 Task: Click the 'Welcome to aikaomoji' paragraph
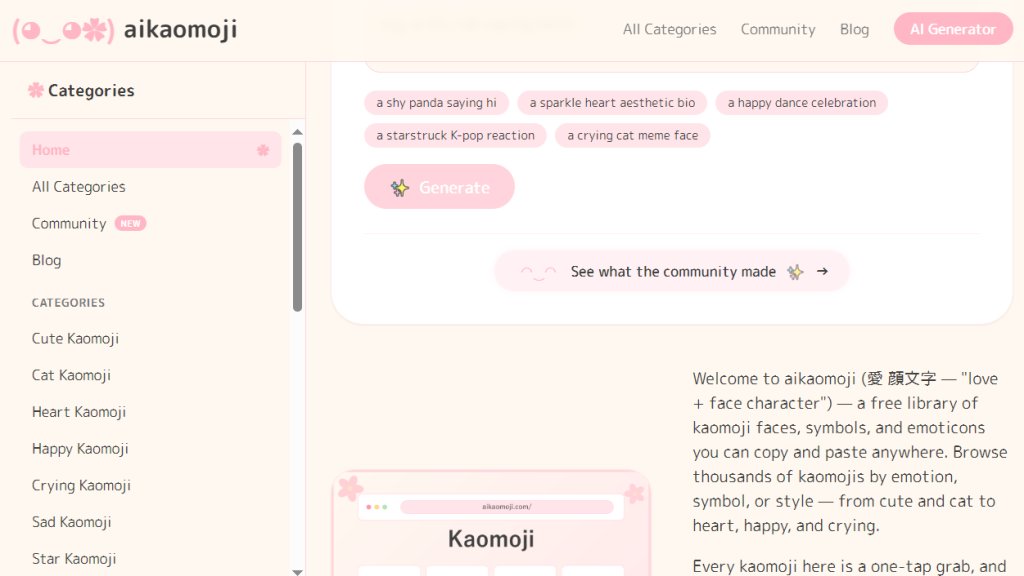pos(850,452)
